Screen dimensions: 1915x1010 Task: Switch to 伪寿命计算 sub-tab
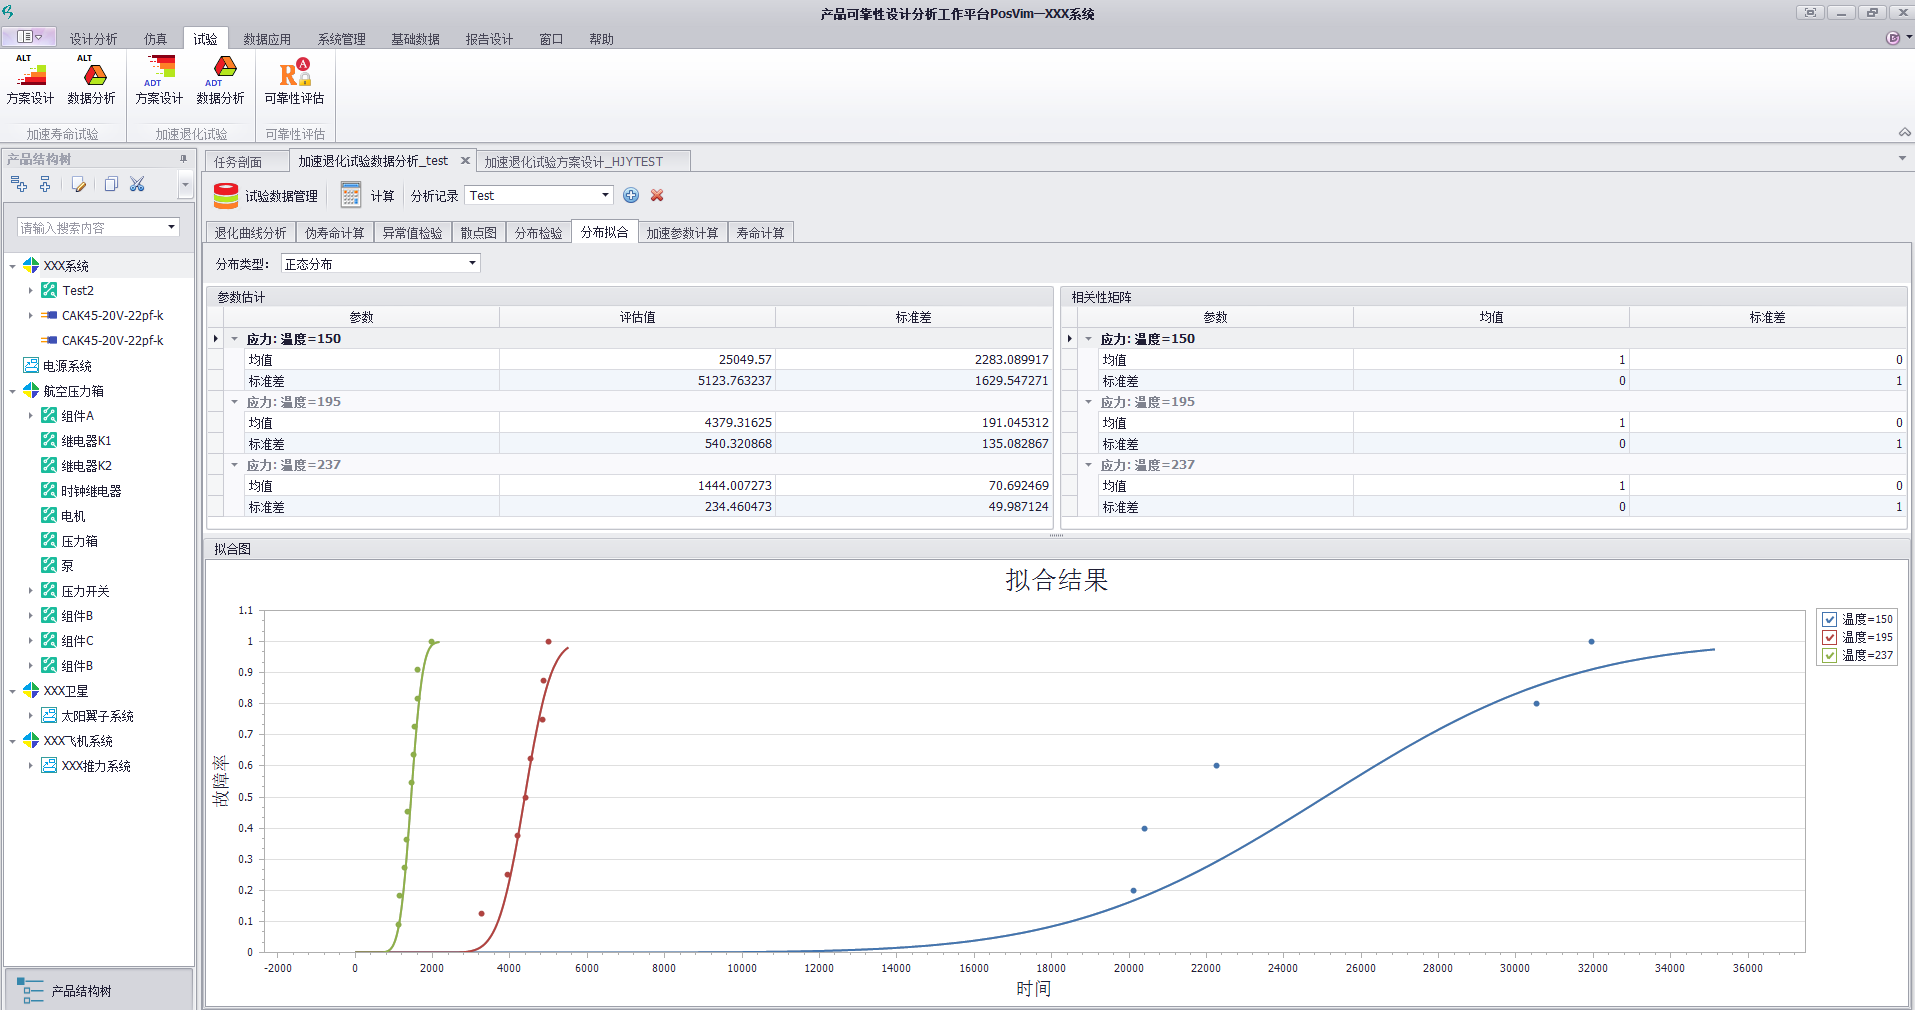click(x=335, y=232)
